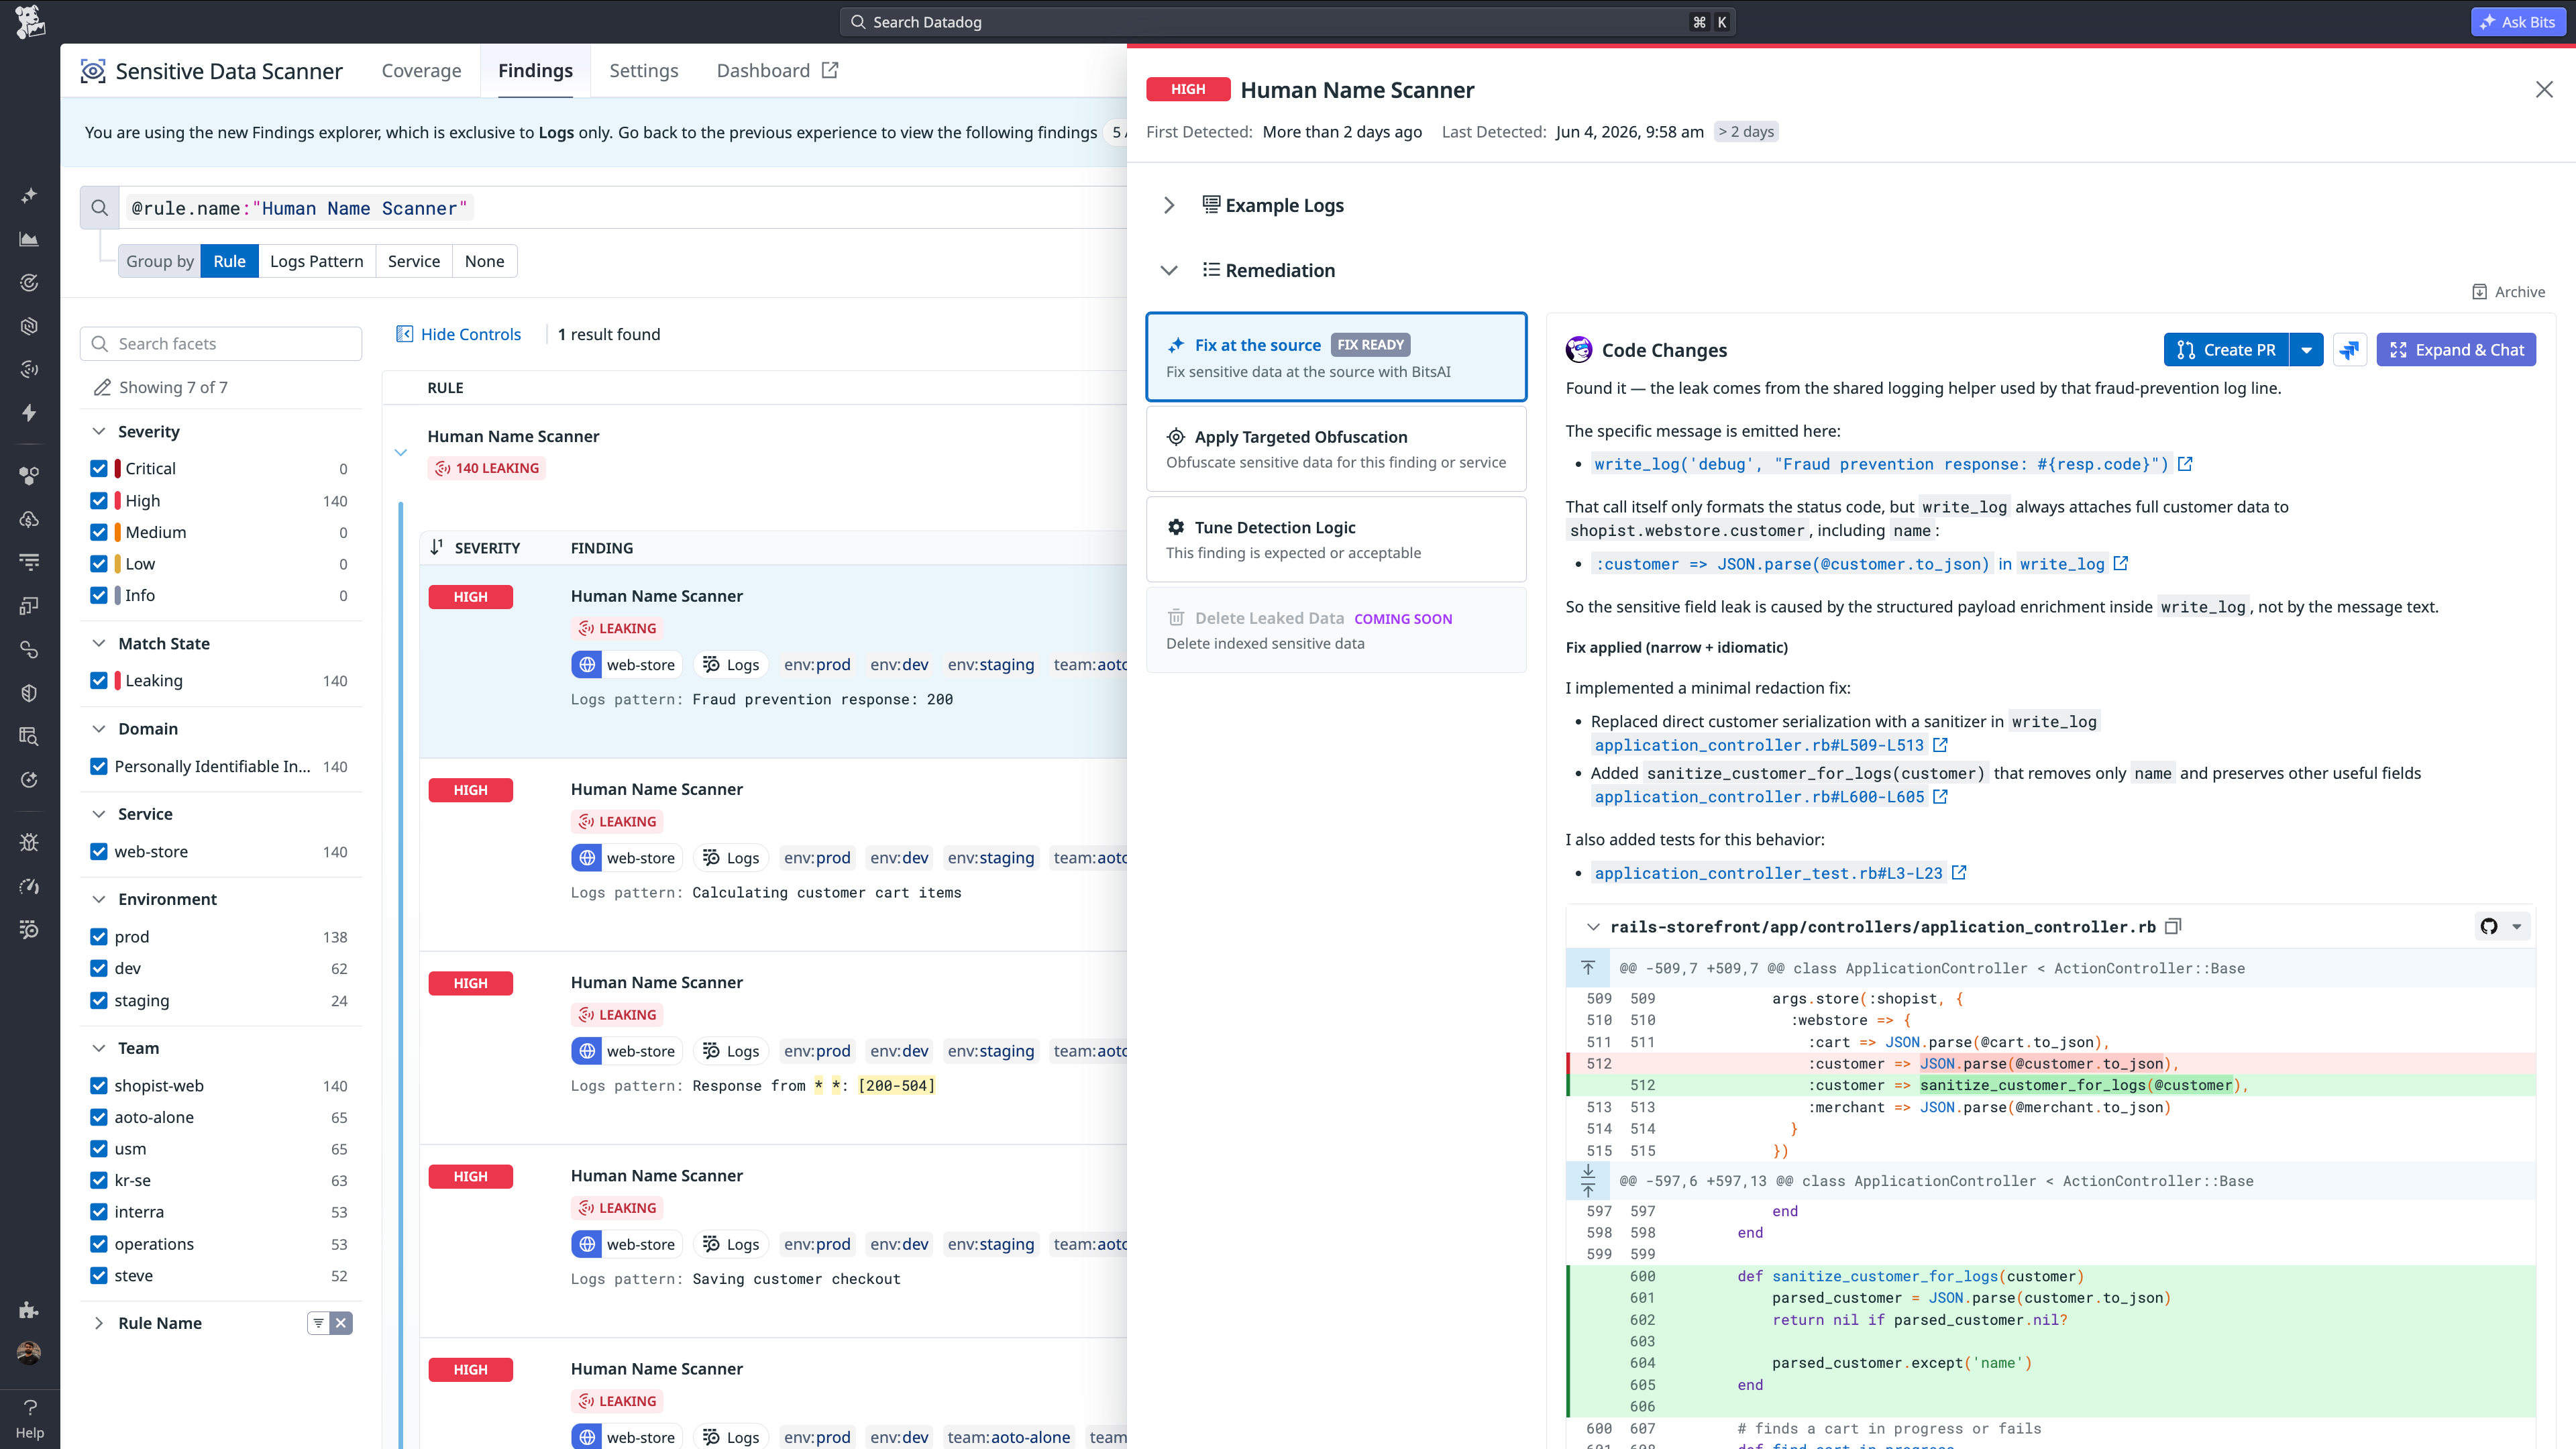Select None for Group by
This screenshot has width=2576, height=1449.
(x=484, y=261)
